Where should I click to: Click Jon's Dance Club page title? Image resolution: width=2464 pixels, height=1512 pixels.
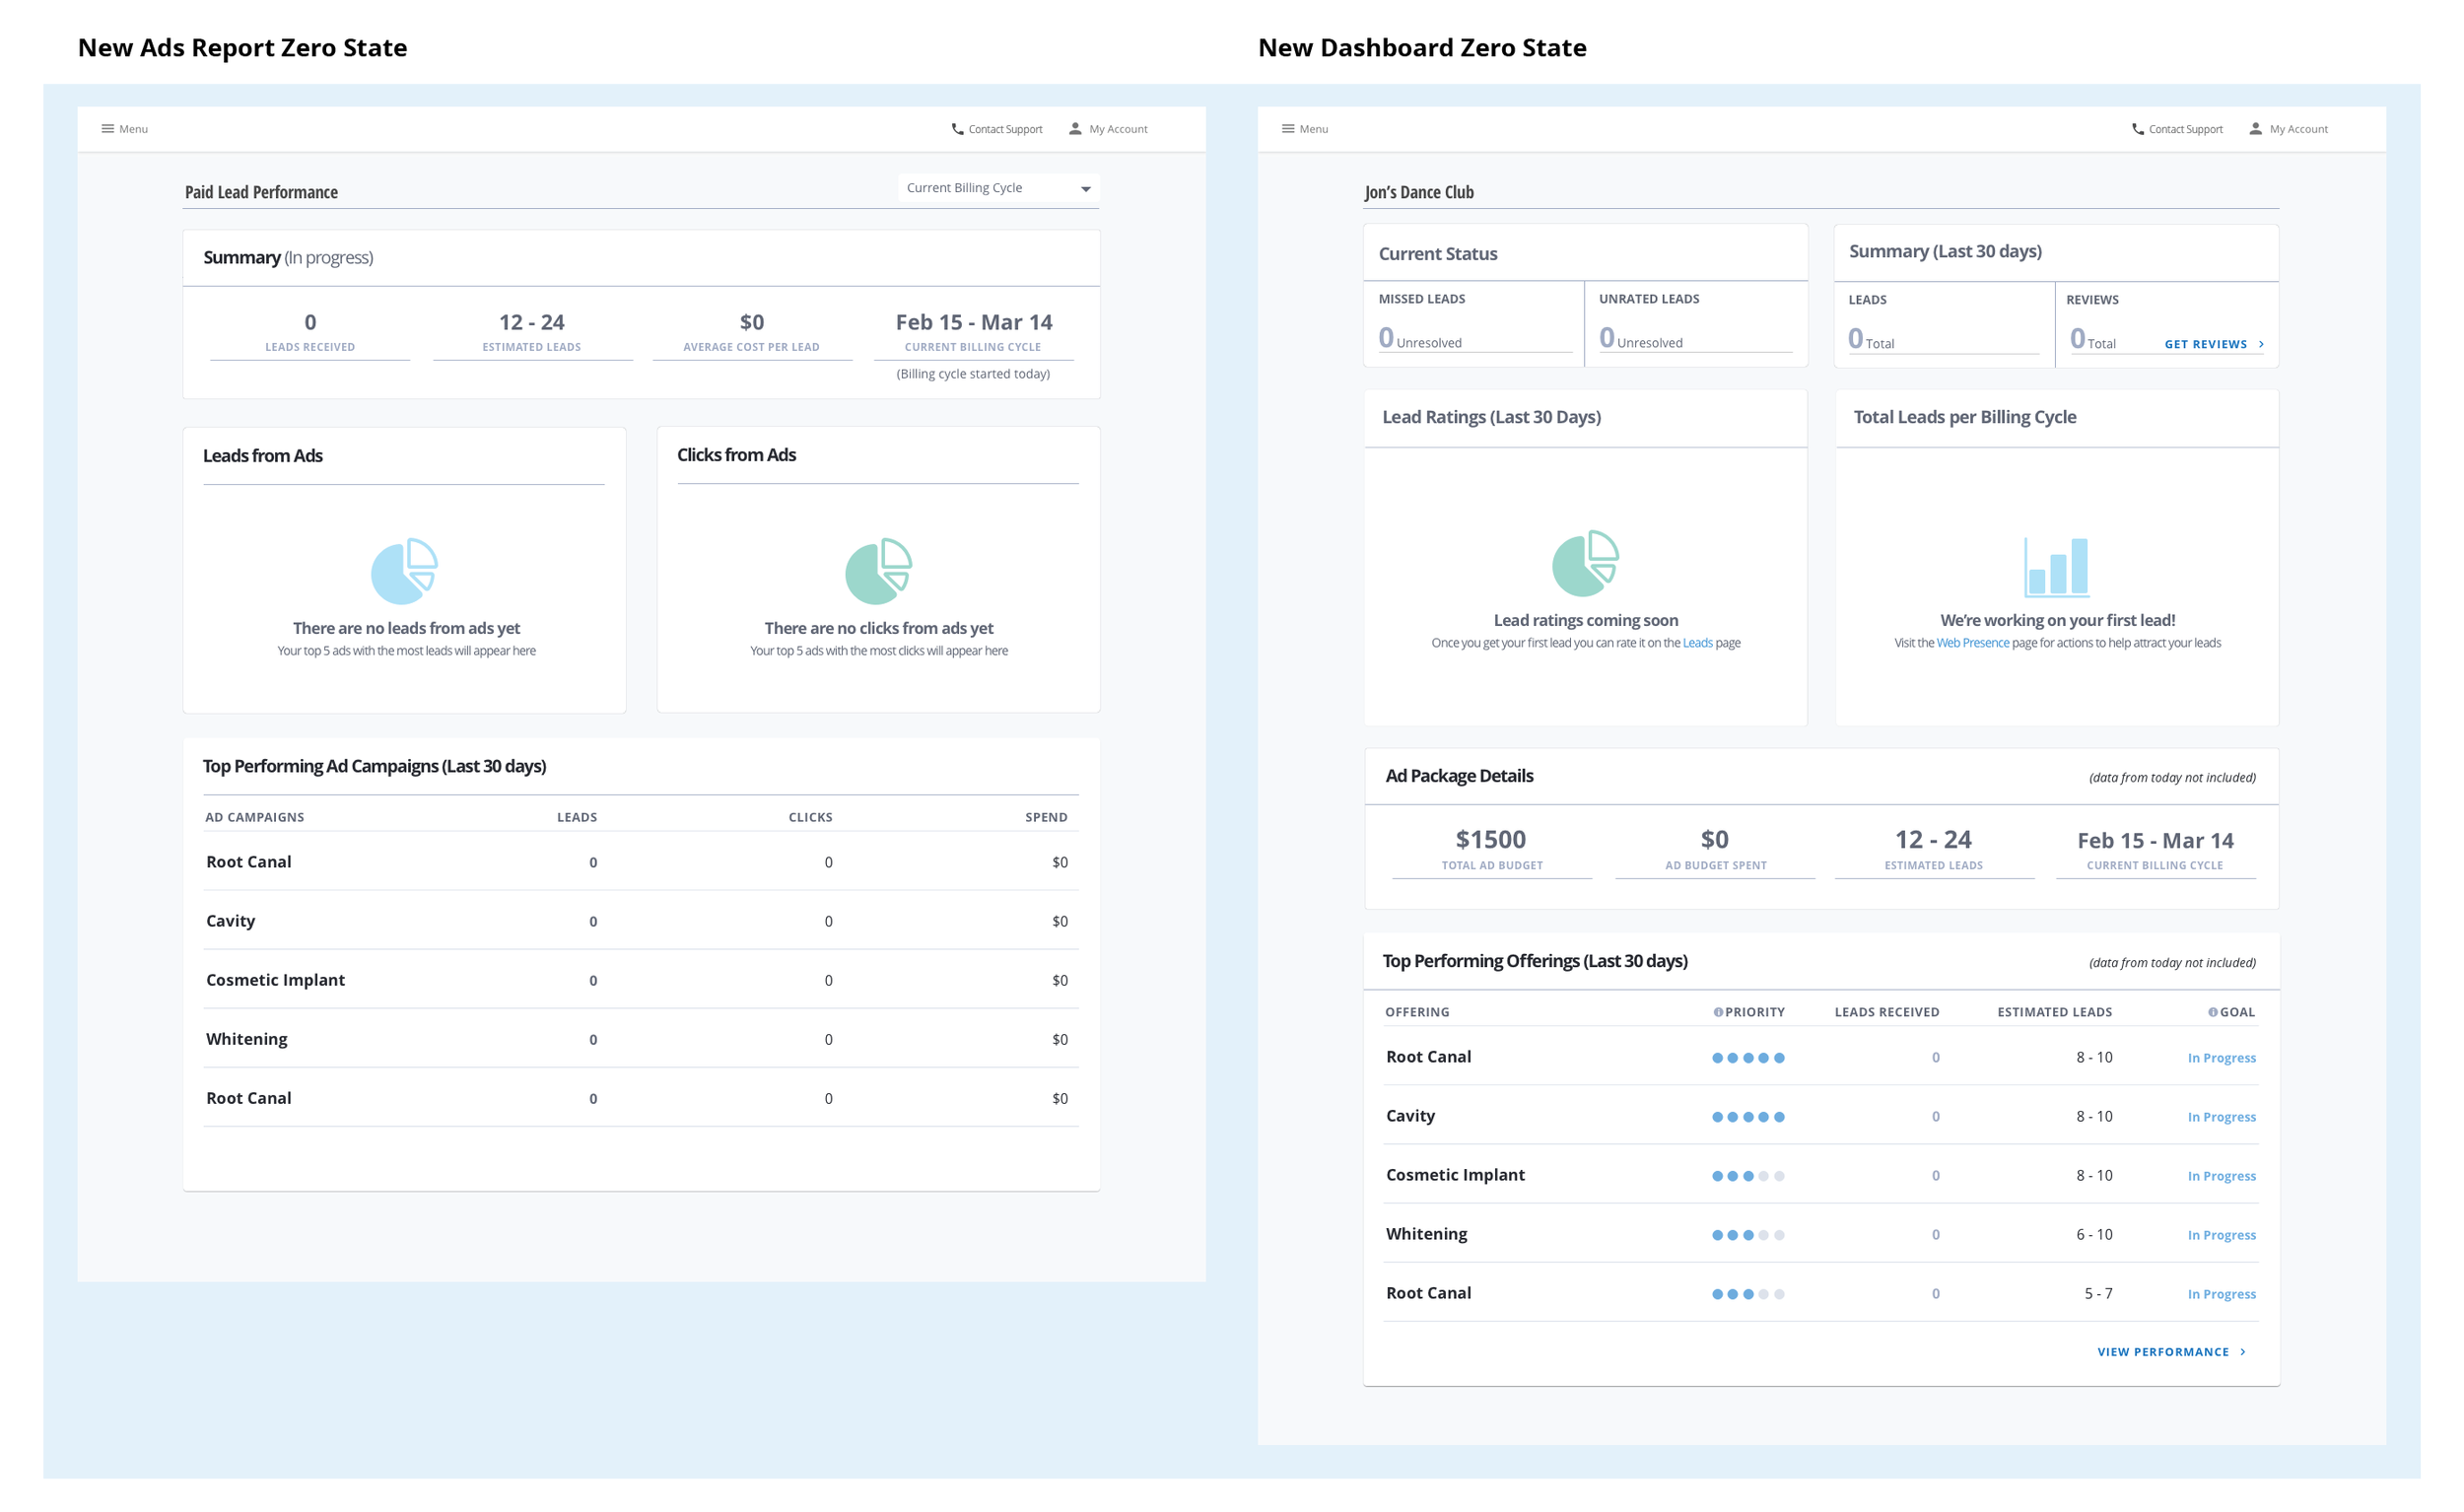1419,192
